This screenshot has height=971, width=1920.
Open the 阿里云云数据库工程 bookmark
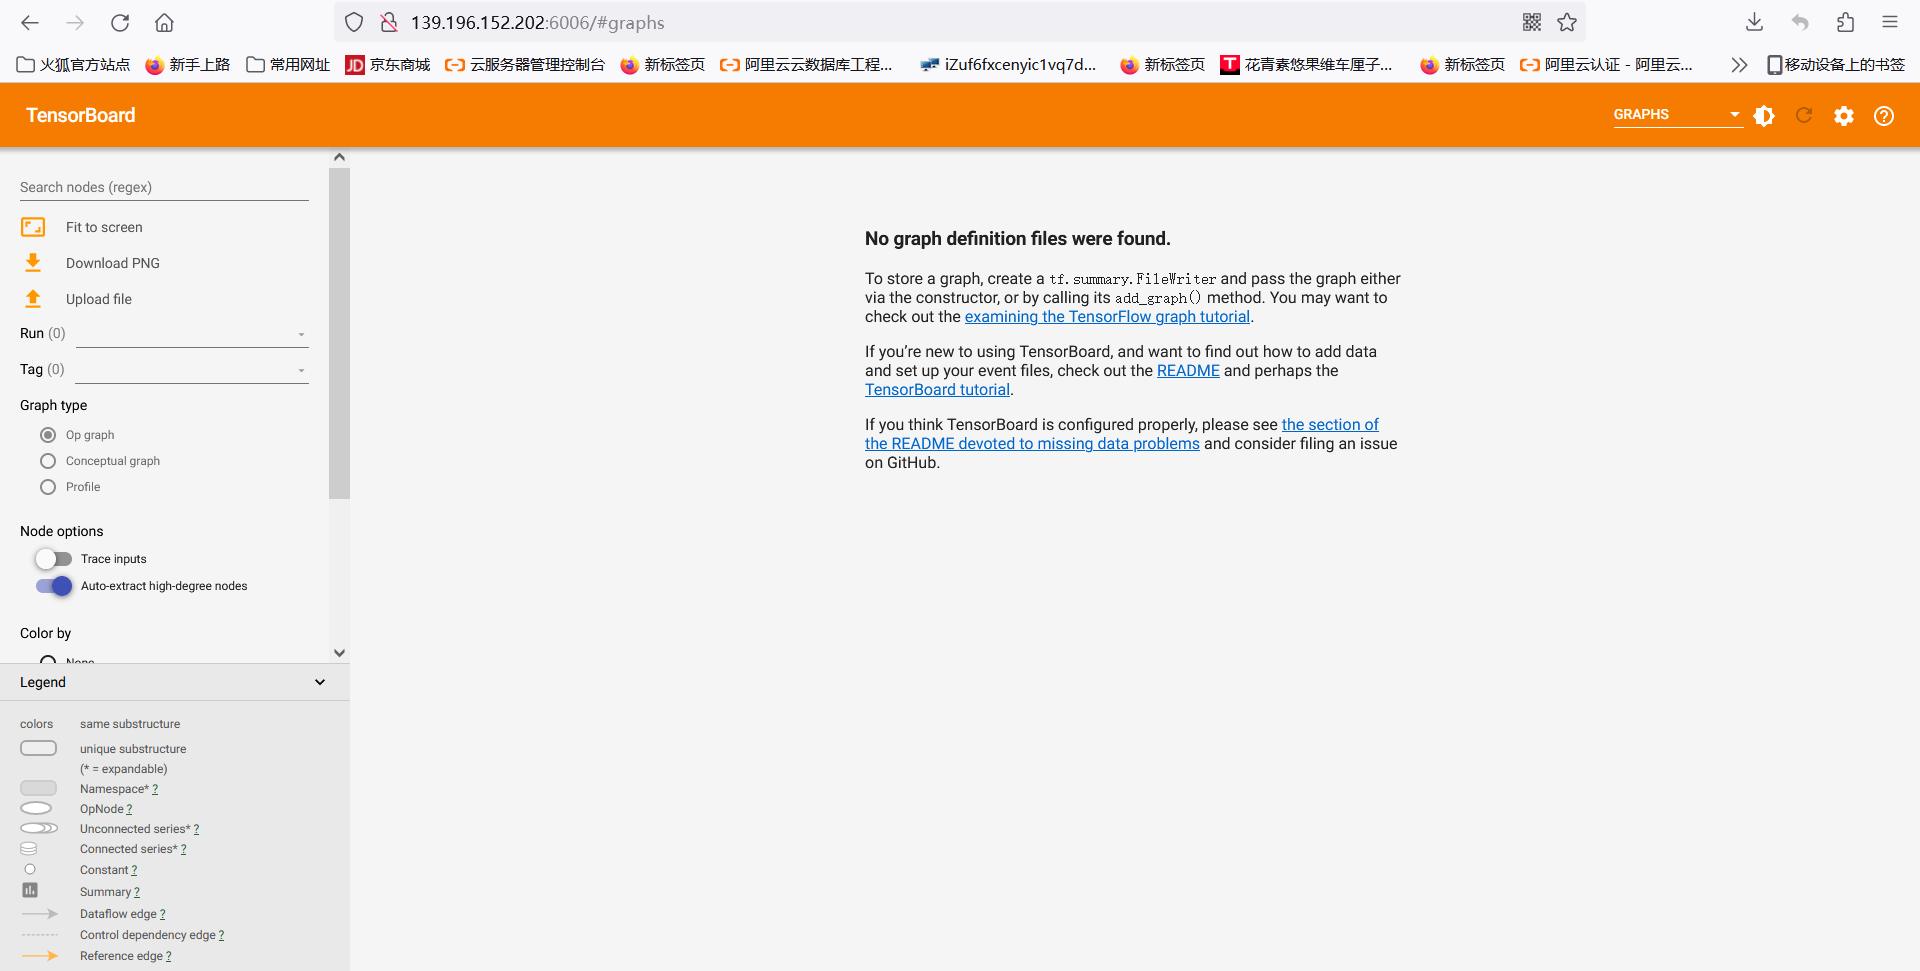pyautogui.click(x=806, y=65)
